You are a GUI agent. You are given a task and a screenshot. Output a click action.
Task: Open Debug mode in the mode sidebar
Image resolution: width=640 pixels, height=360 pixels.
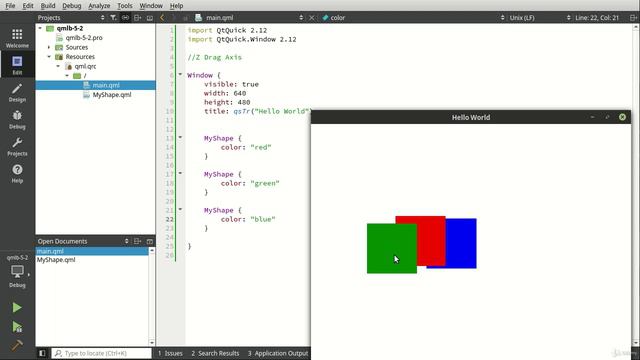17,119
